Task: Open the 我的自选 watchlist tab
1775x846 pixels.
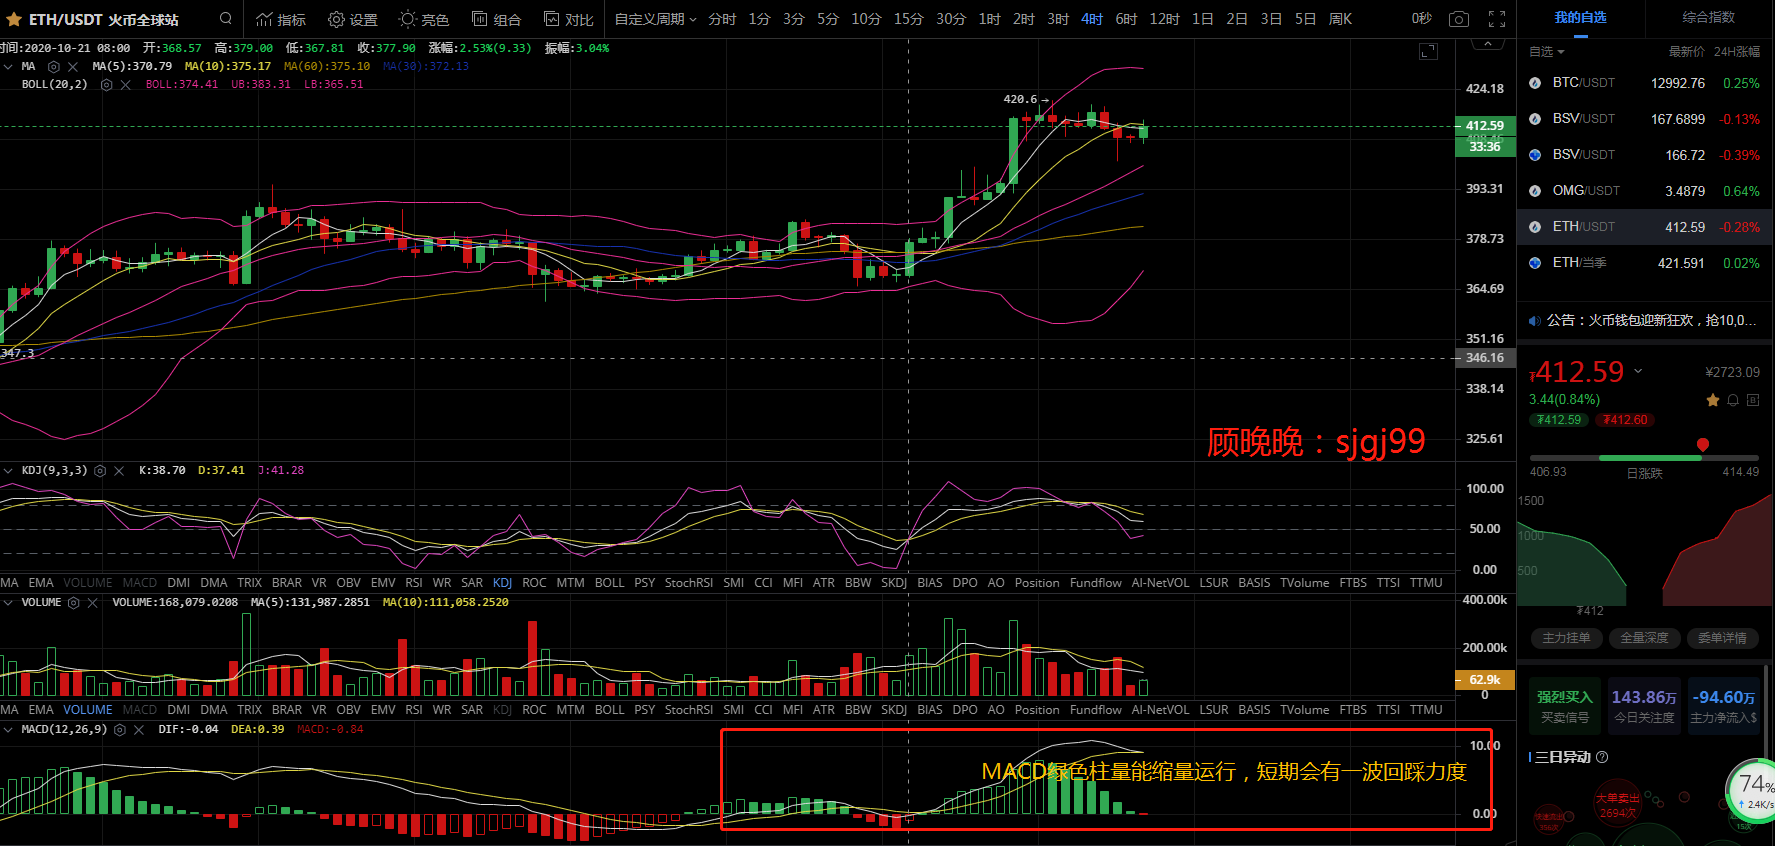Action: coord(1580,18)
